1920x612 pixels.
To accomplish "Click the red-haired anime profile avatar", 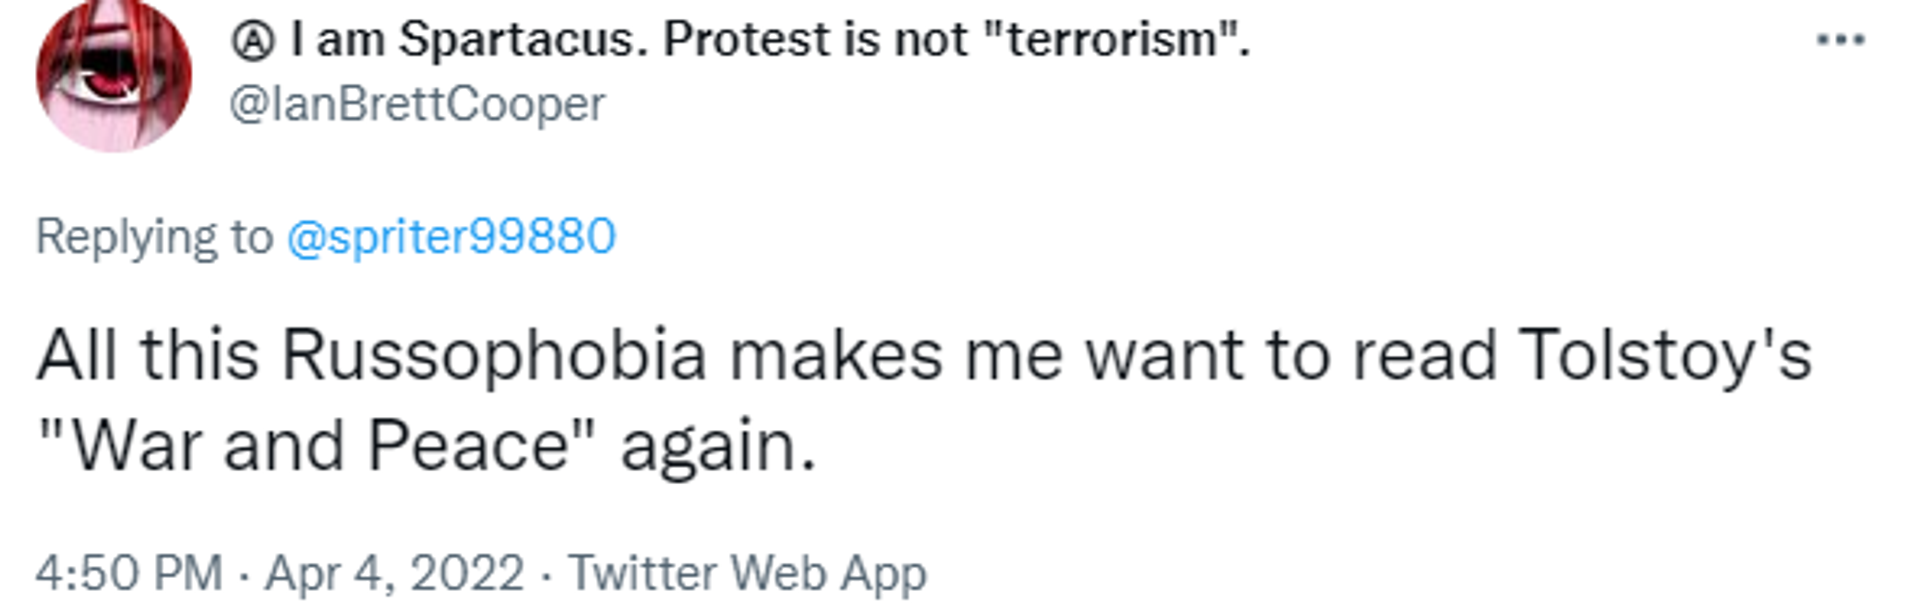I will 114,75.
